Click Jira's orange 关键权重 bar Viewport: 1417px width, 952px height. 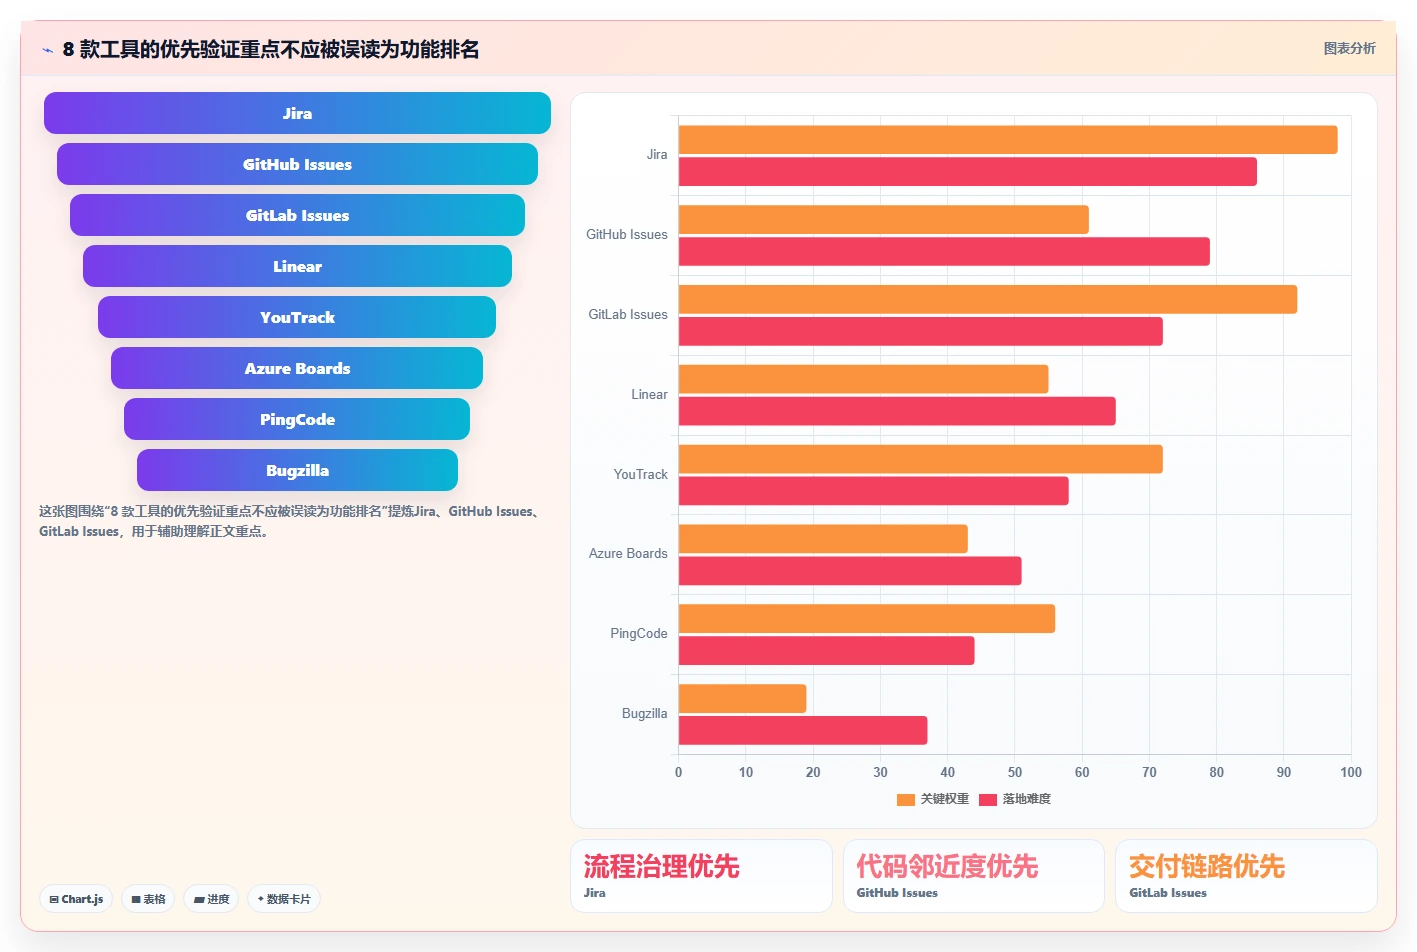pyautogui.click(x=1008, y=140)
